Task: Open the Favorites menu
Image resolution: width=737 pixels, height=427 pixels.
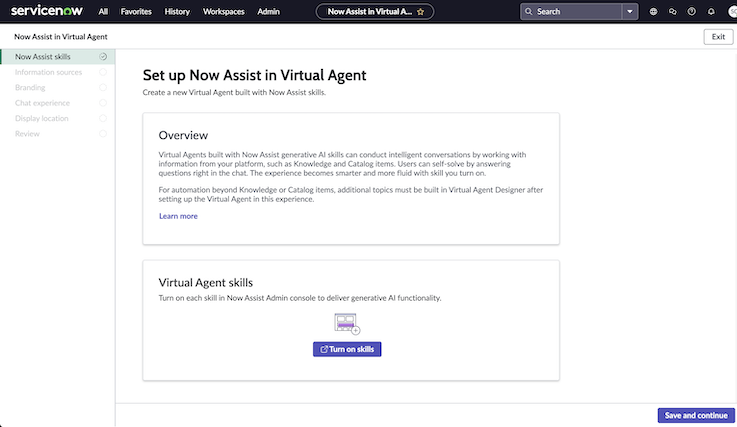Action: click(x=136, y=11)
